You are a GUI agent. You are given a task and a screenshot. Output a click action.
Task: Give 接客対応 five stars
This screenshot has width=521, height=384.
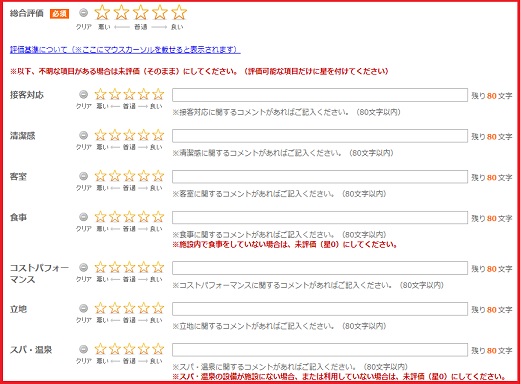click(x=158, y=94)
